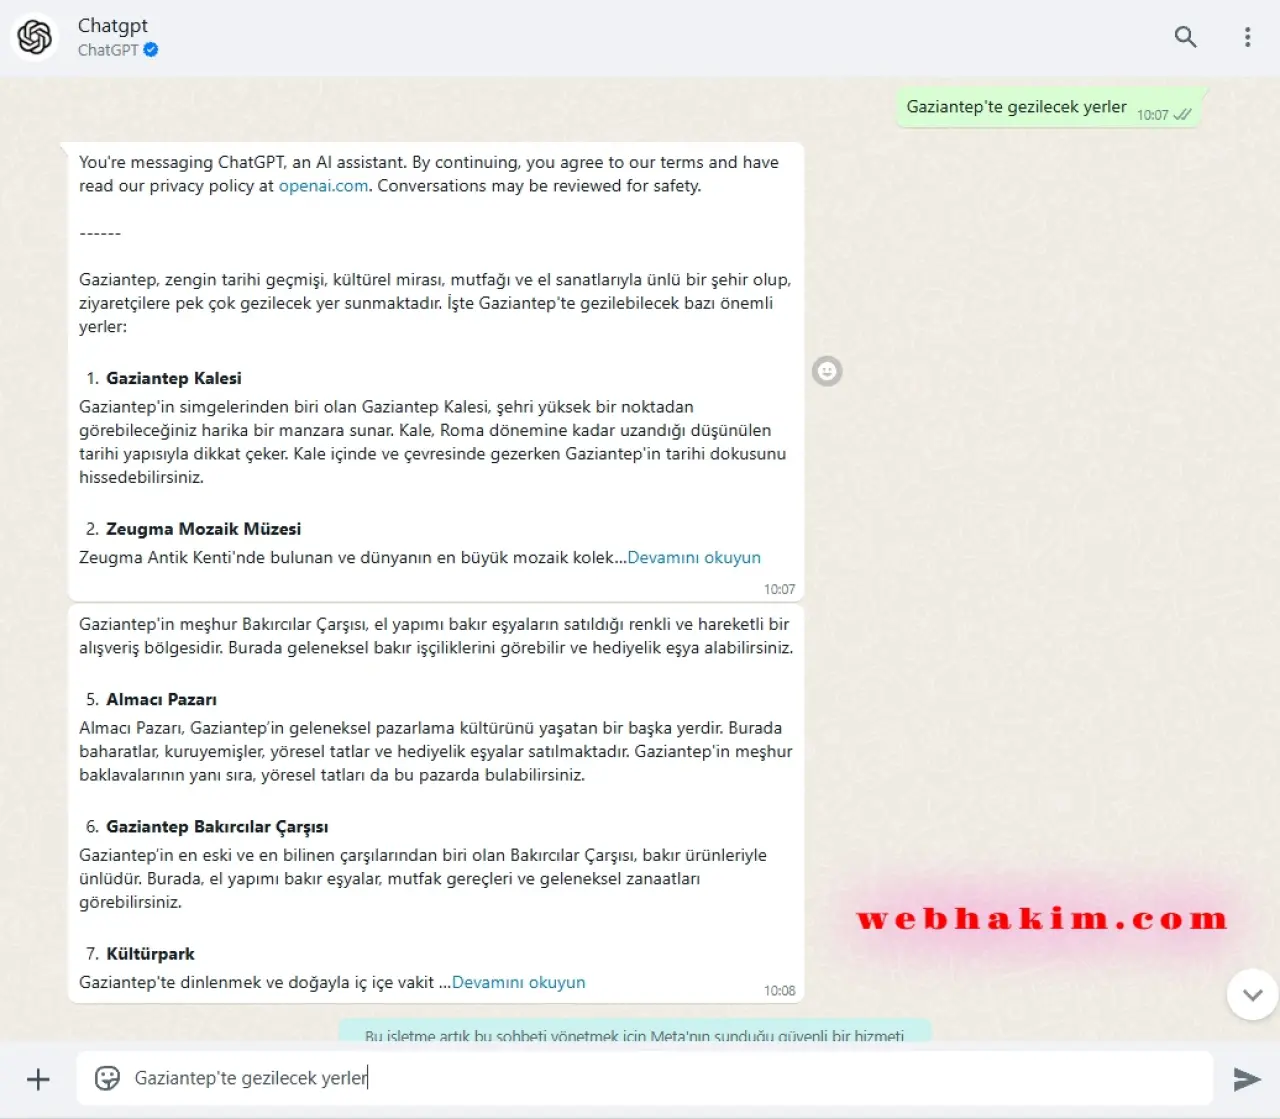Viewport: 1280px width, 1119px height.
Task: Open the openai.com link
Action: 323,186
